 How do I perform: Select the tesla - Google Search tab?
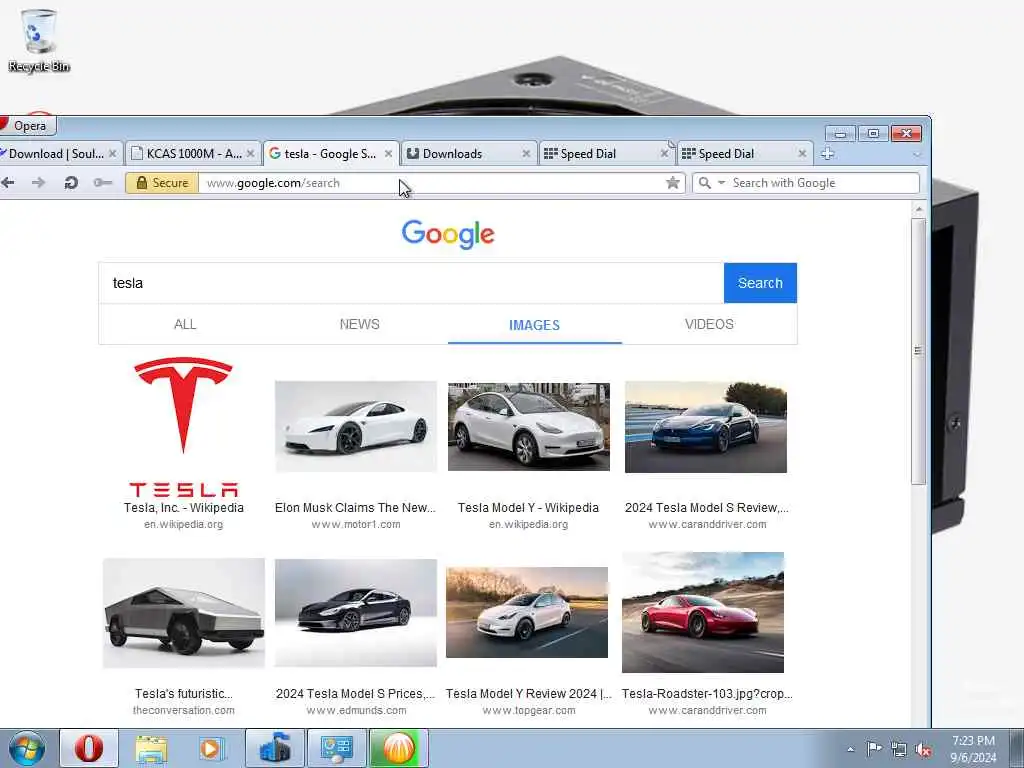[x=330, y=153]
